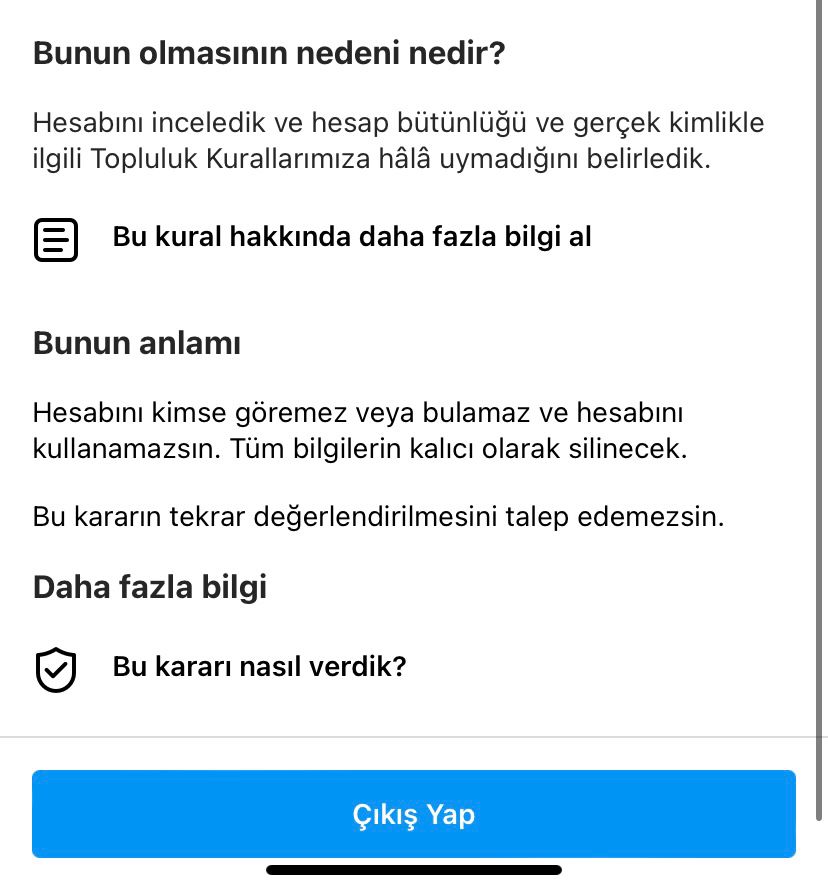
Task: Tap the shield checkmark icon
Action: pos(56,669)
